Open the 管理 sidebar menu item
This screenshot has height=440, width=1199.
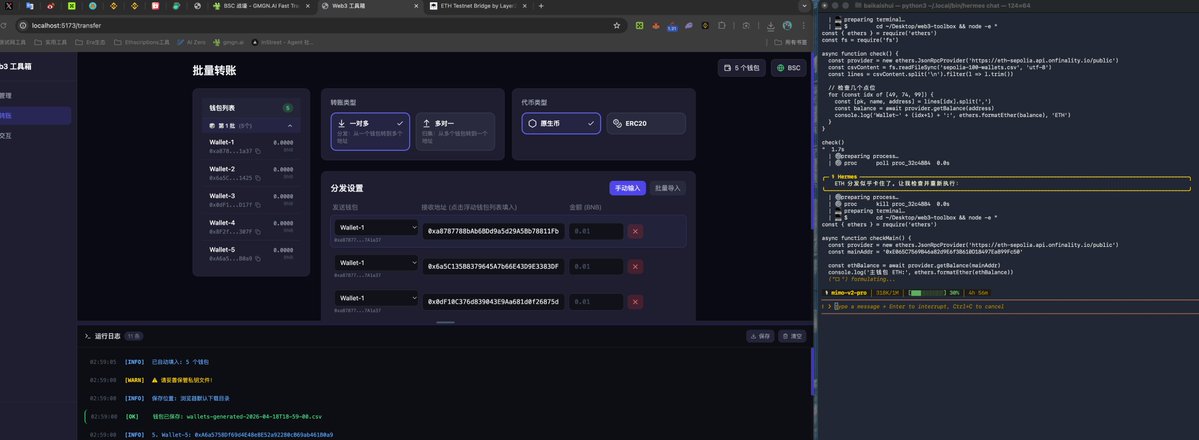tap(35, 96)
